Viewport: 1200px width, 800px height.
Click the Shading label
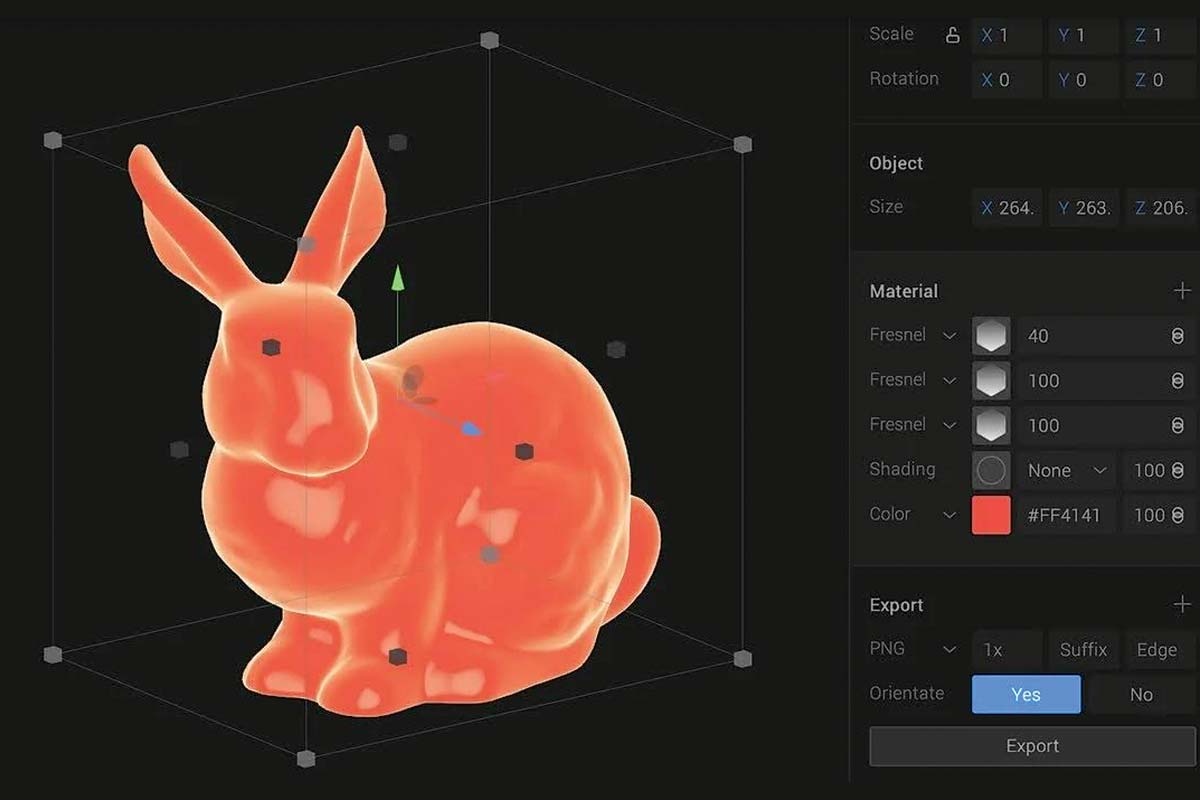(902, 469)
